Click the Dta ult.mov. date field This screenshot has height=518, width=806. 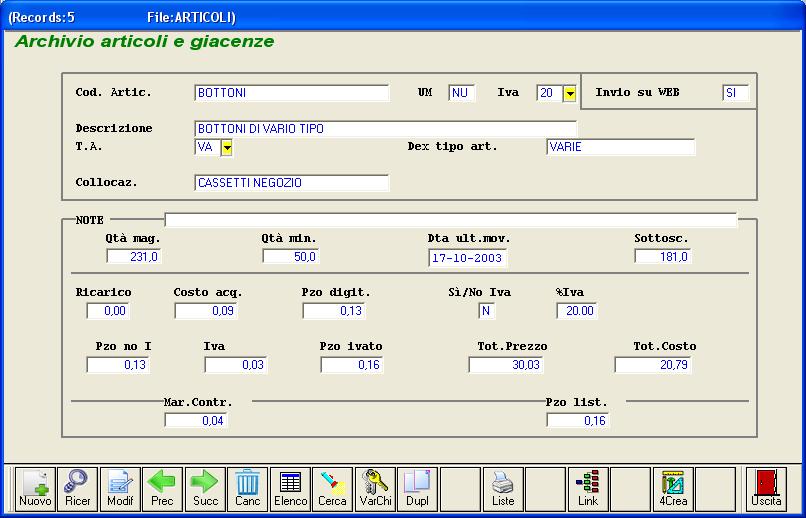point(467,258)
